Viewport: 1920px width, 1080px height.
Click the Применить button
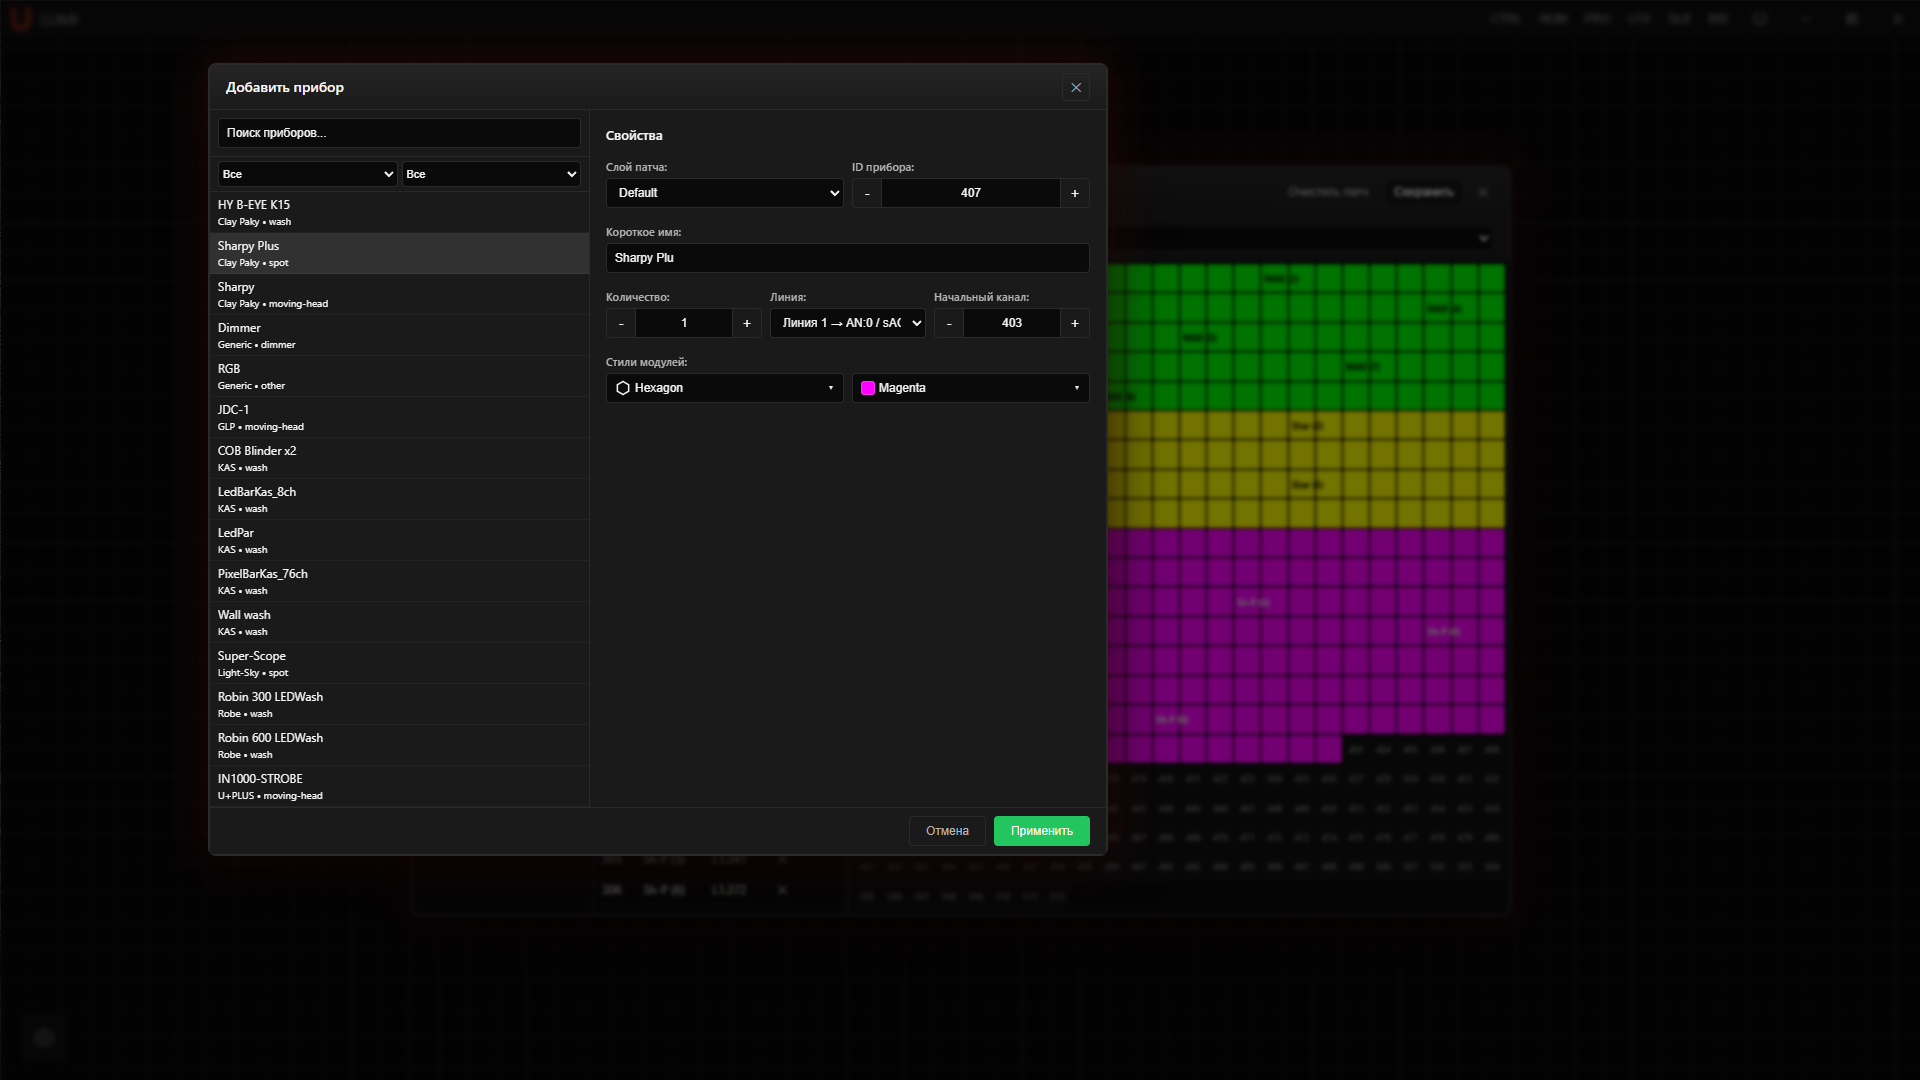pos(1042,831)
